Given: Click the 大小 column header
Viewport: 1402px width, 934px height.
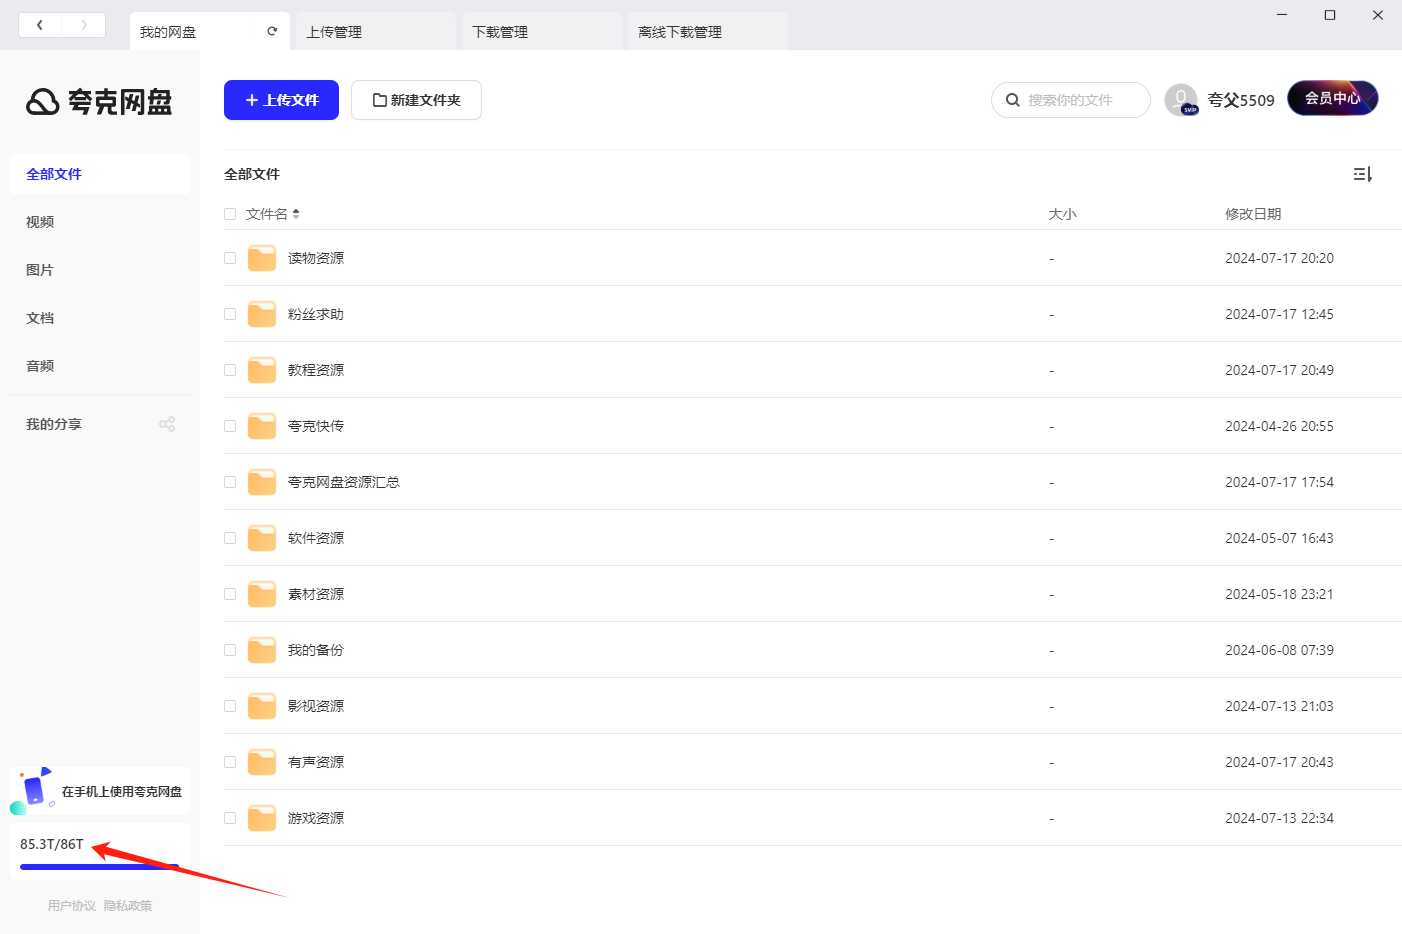Looking at the screenshot, I should click(x=1062, y=214).
